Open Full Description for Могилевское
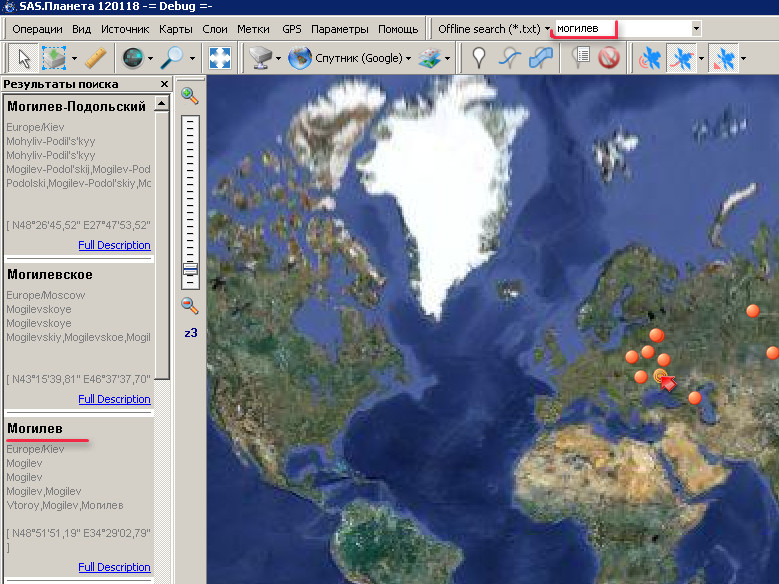Viewport: 779px width, 584px height. click(x=114, y=399)
